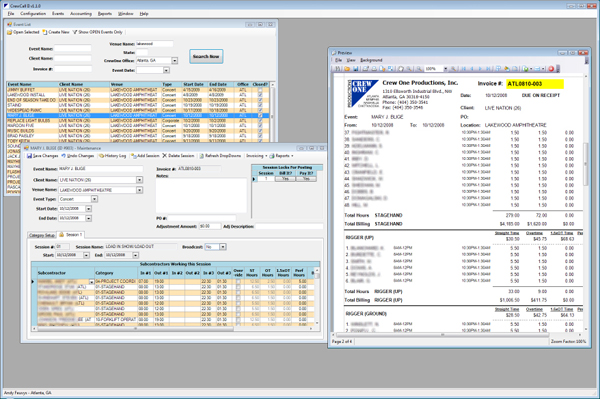
Task: Click the Subcontractor column header in the session grid
Action: pyautogui.click(x=65, y=273)
